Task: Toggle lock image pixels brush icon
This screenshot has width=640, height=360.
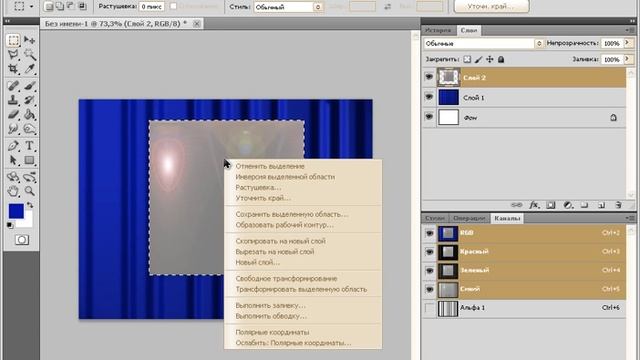Action: tap(479, 60)
